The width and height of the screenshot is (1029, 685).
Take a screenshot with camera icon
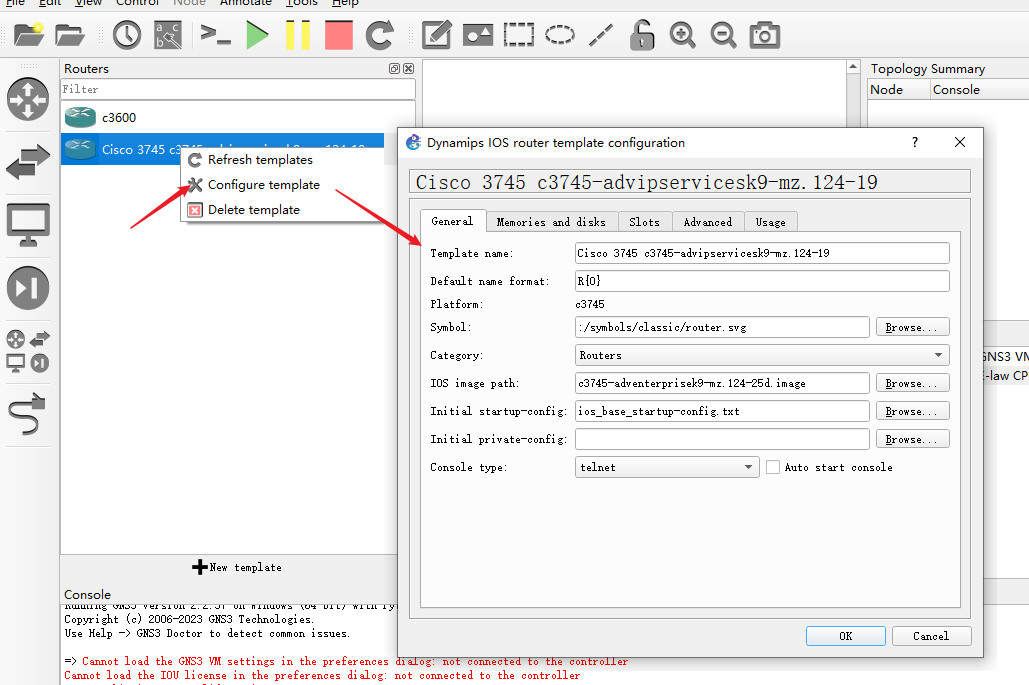[x=765, y=35]
